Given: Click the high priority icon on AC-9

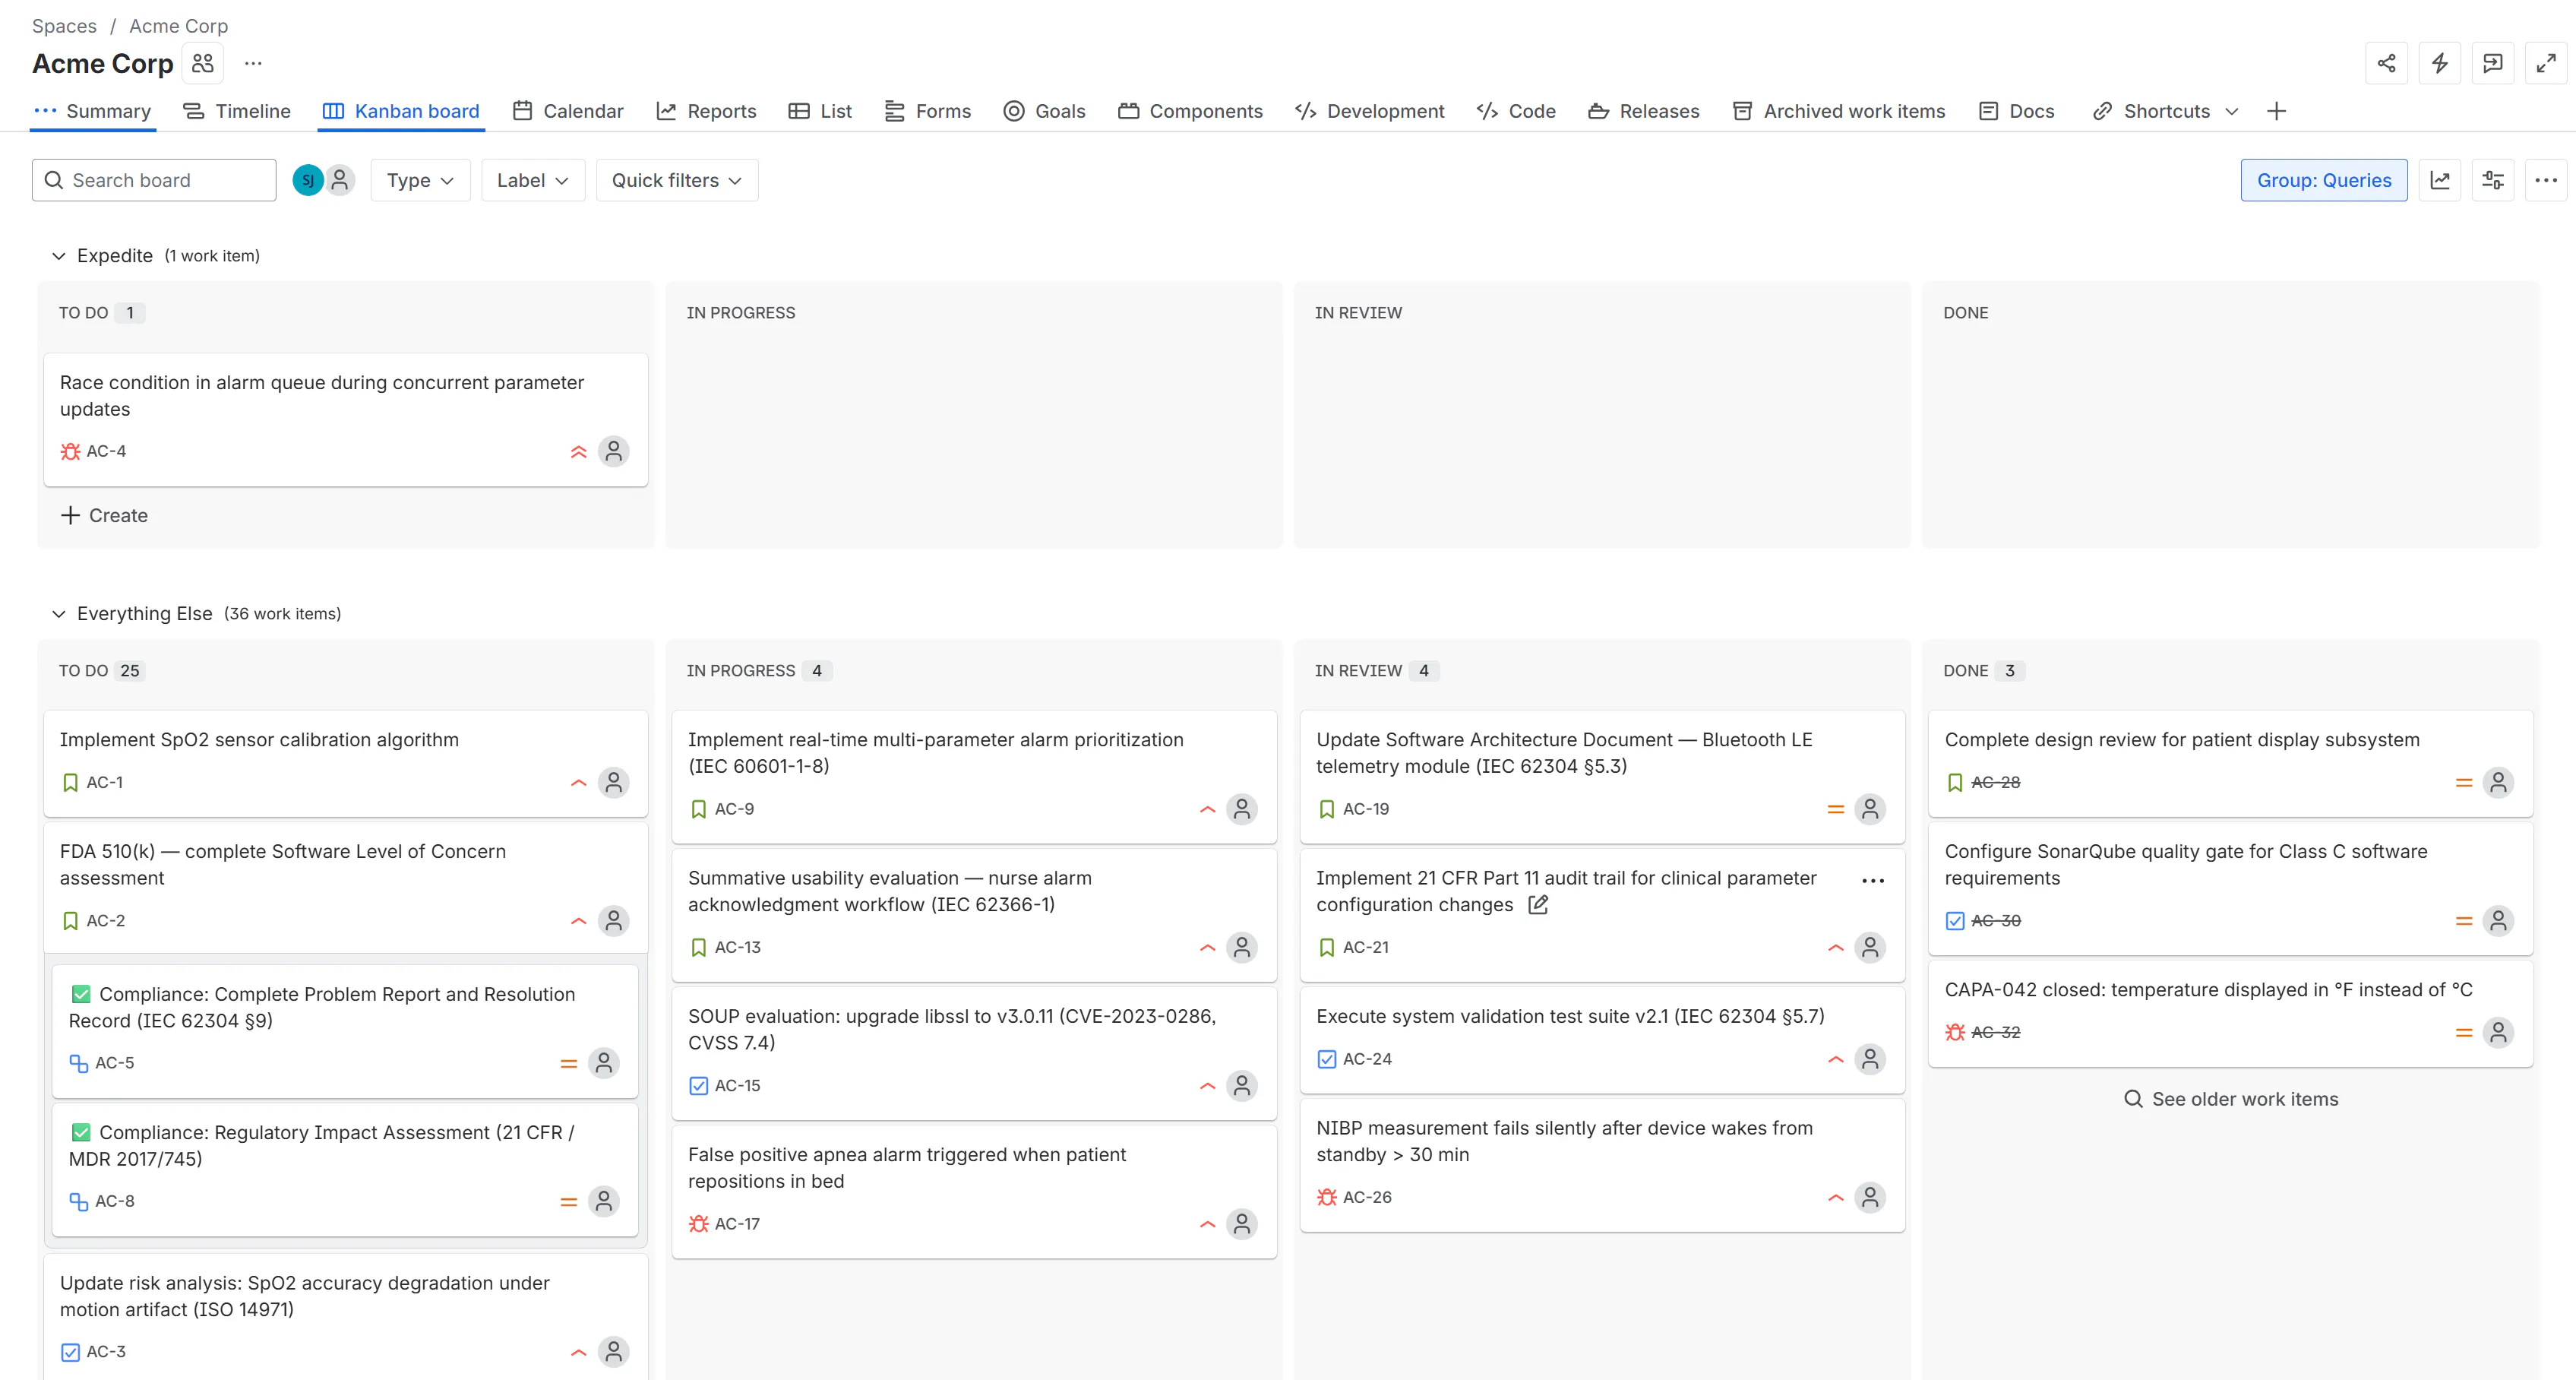Looking at the screenshot, I should click(1207, 810).
